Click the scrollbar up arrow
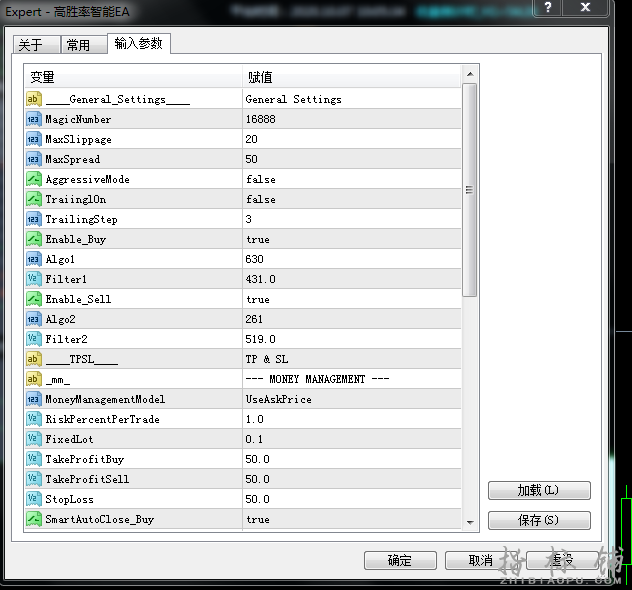 click(x=470, y=74)
